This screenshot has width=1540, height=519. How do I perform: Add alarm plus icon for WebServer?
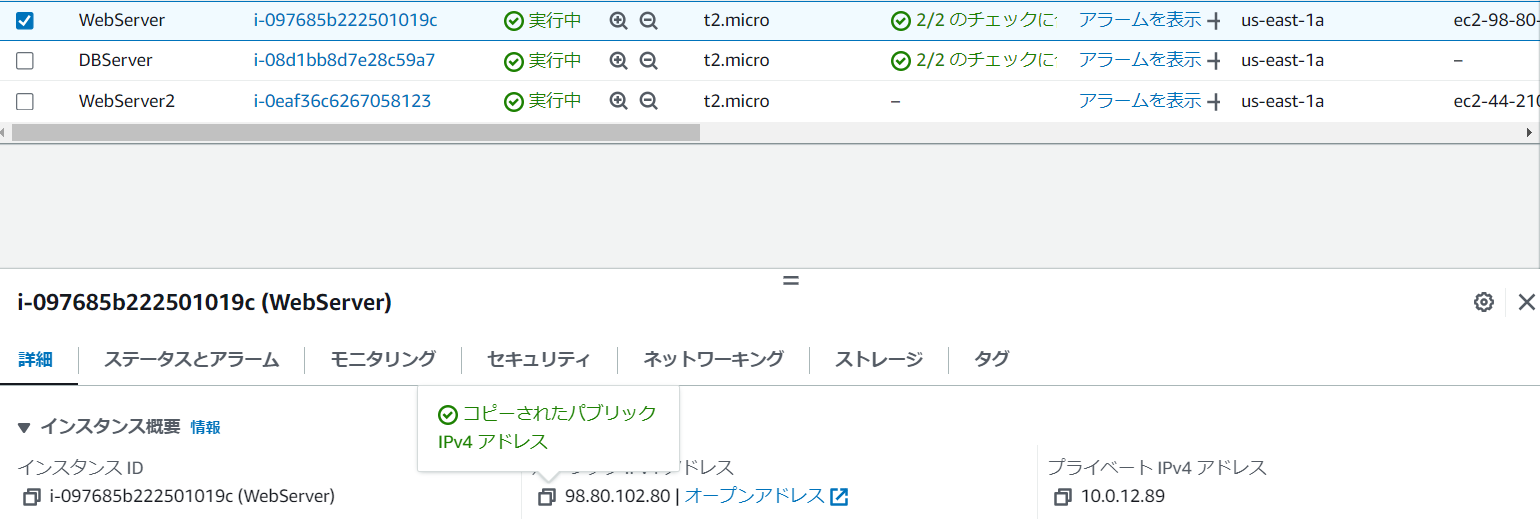coord(1214,20)
